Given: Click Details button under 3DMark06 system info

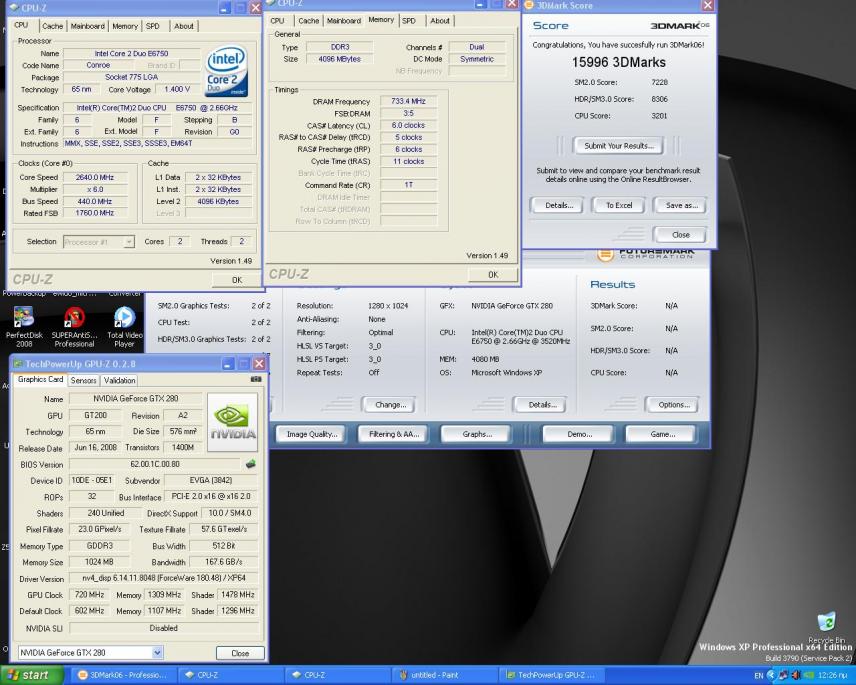Looking at the screenshot, I should tap(542, 405).
